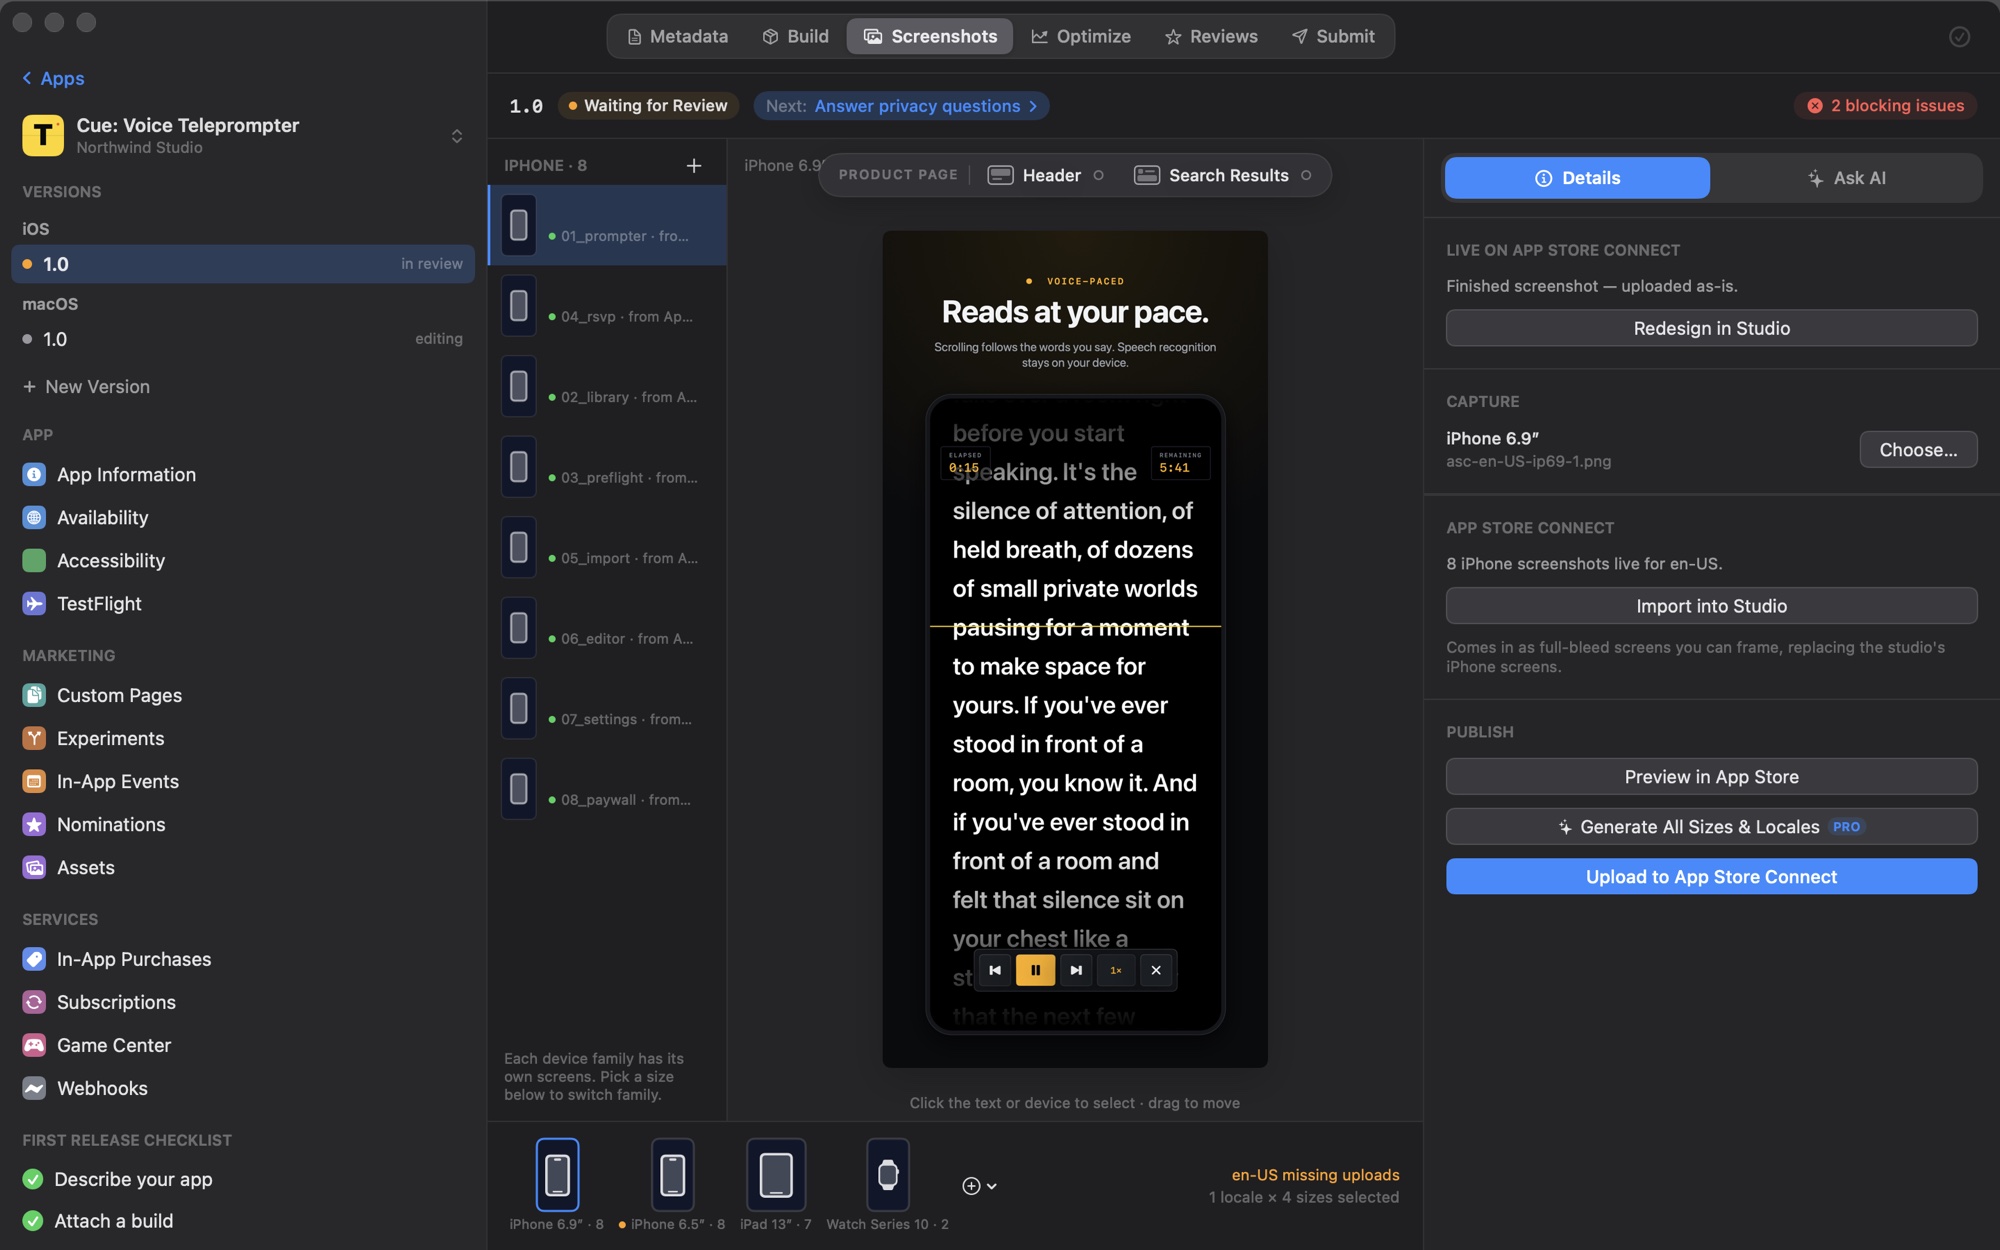Switch to the Reviews tab

pos(1211,36)
